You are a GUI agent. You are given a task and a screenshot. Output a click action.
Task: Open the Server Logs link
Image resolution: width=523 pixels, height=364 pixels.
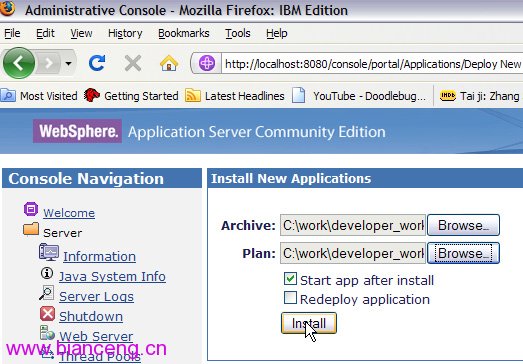pyautogui.click(x=96, y=296)
